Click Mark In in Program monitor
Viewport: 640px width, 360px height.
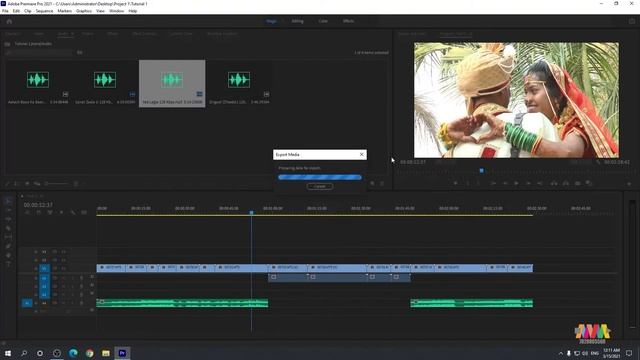(x=468, y=184)
